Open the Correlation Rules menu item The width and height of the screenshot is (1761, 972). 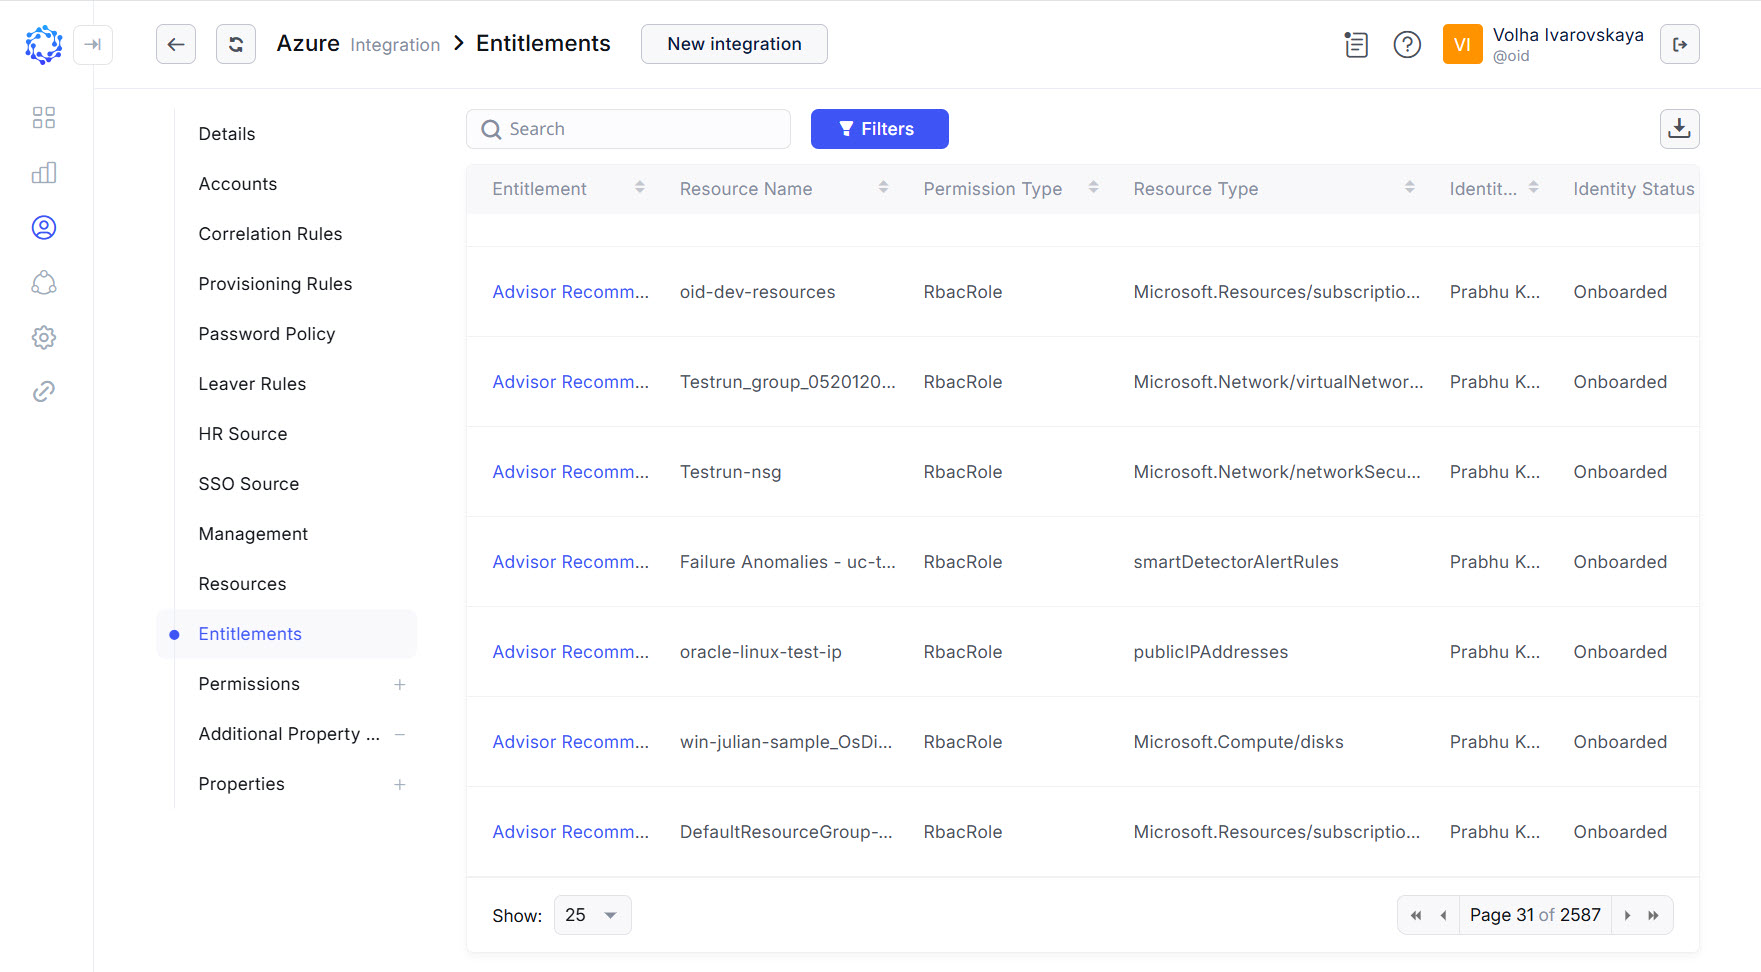270,234
